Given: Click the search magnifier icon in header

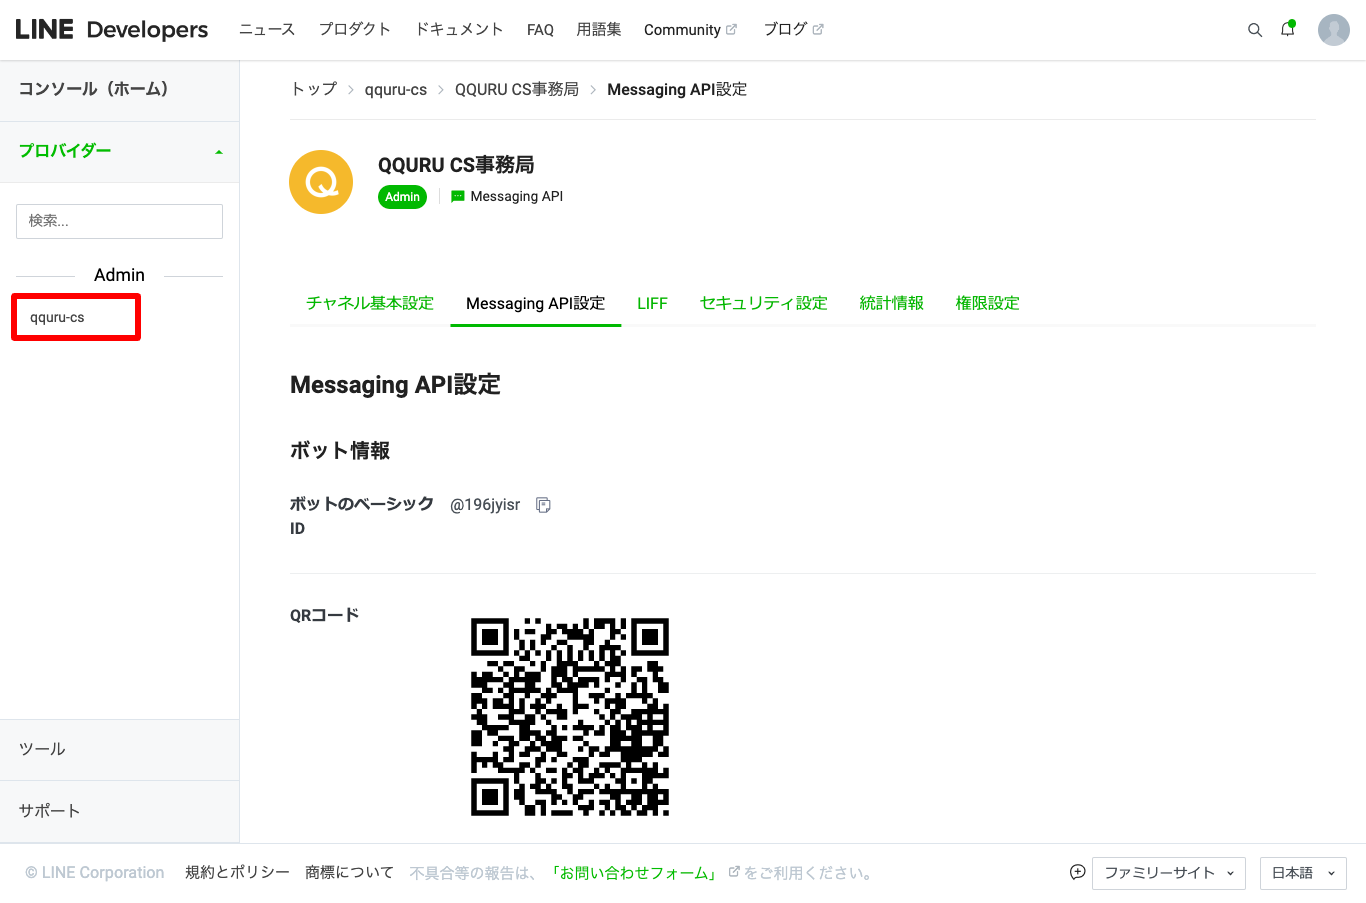Looking at the screenshot, I should click(x=1254, y=30).
